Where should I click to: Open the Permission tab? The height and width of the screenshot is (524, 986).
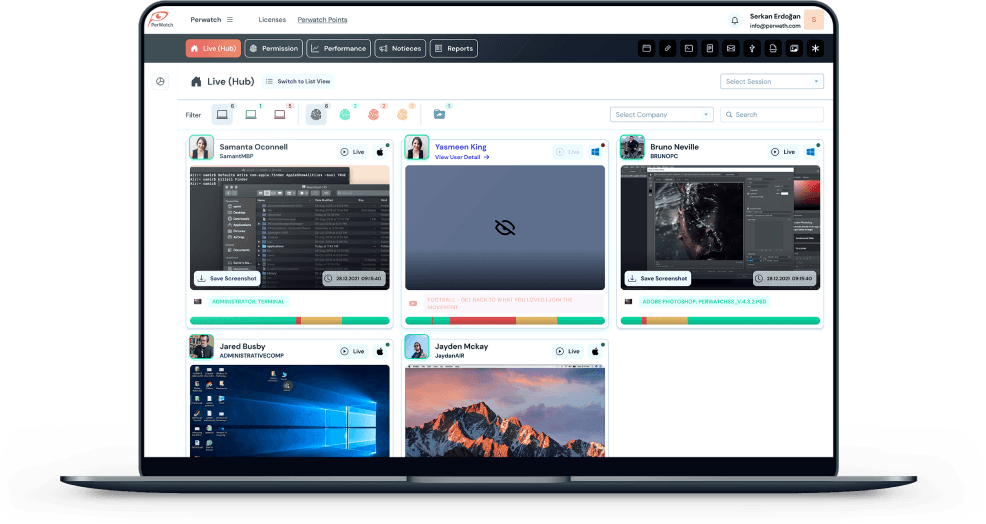tap(274, 48)
